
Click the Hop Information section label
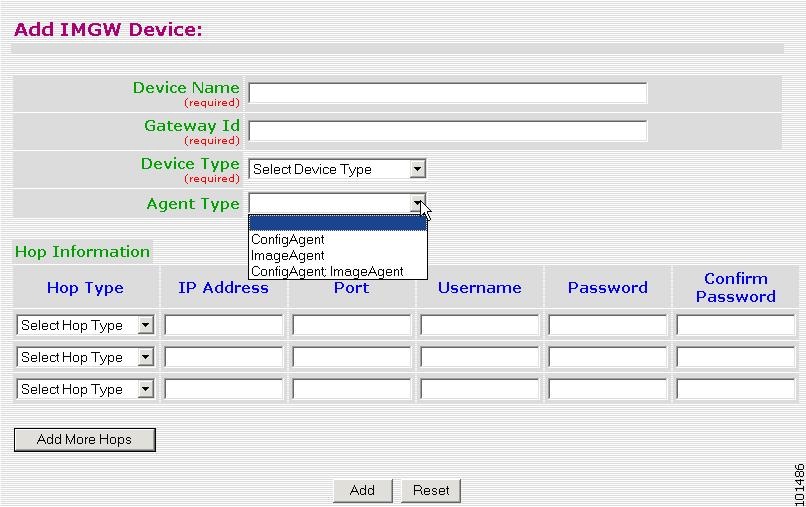(82, 251)
